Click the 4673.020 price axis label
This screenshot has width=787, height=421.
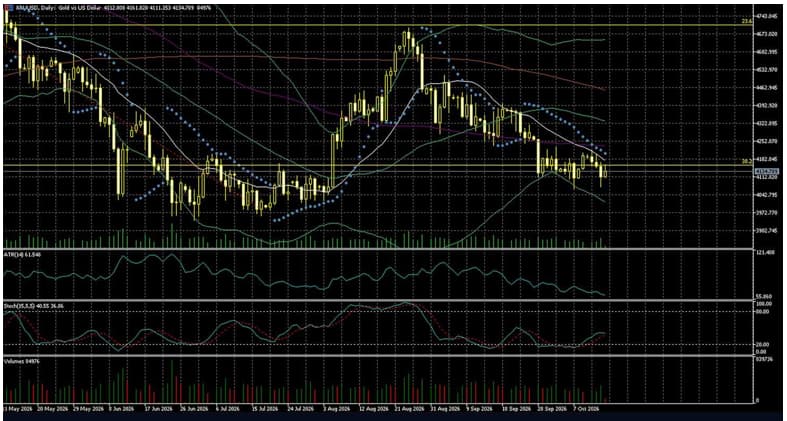click(767, 34)
